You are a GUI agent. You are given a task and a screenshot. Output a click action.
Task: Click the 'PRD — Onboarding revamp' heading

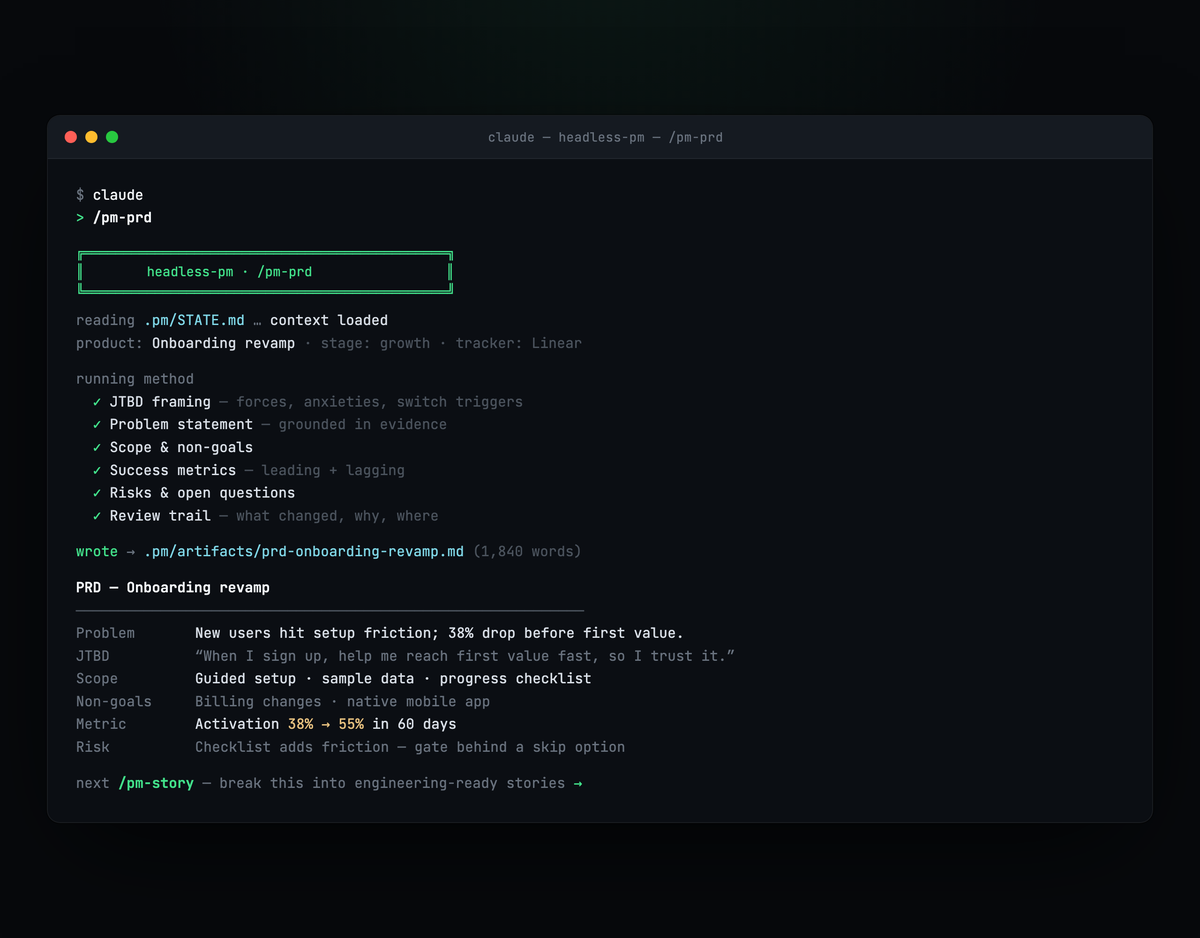click(x=173, y=588)
